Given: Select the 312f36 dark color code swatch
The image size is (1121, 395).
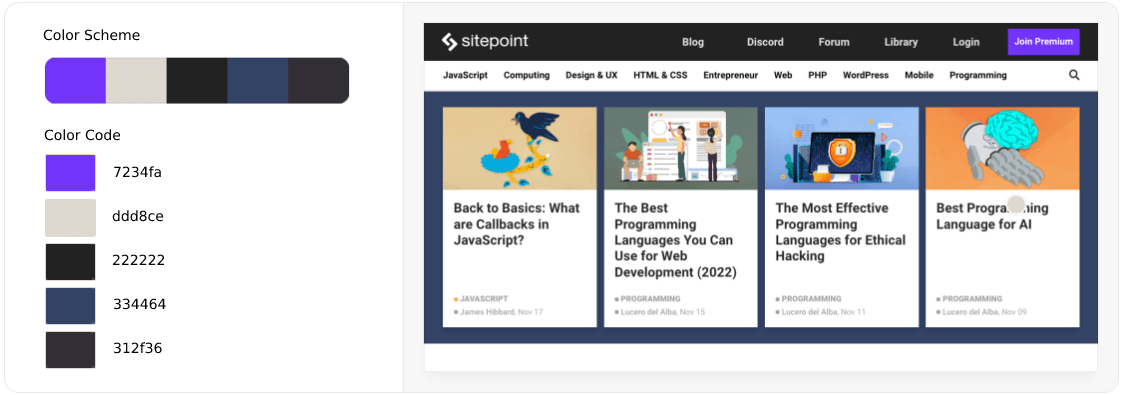Looking at the screenshot, I should point(70,349).
